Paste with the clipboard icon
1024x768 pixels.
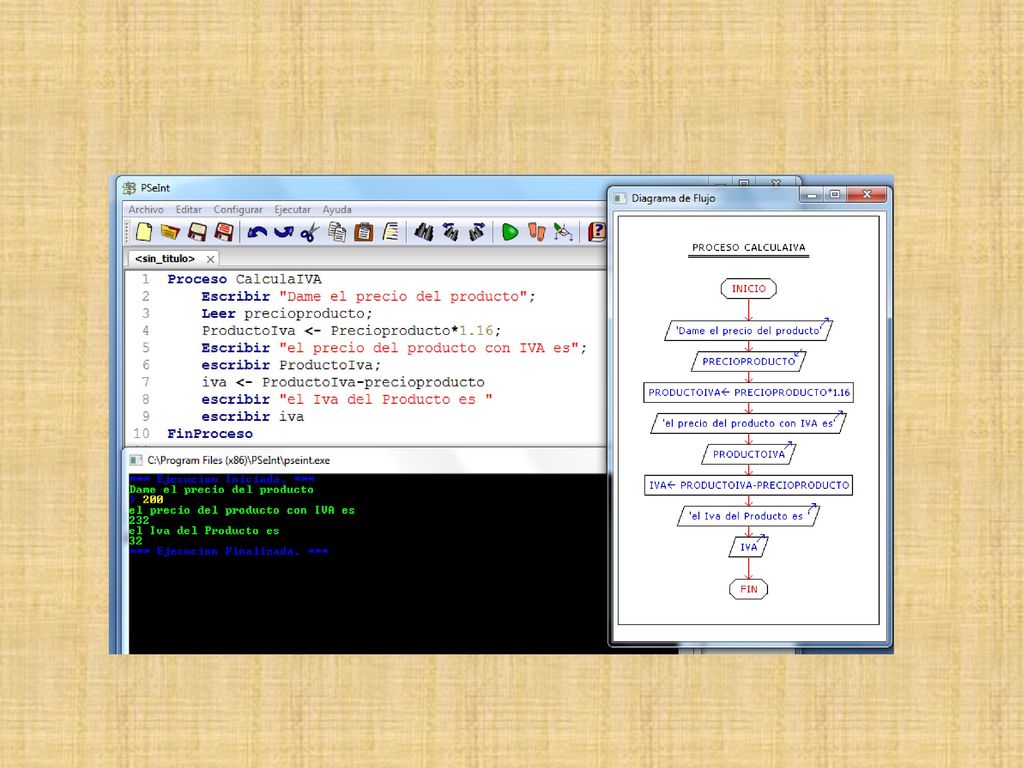pos(364,232)
